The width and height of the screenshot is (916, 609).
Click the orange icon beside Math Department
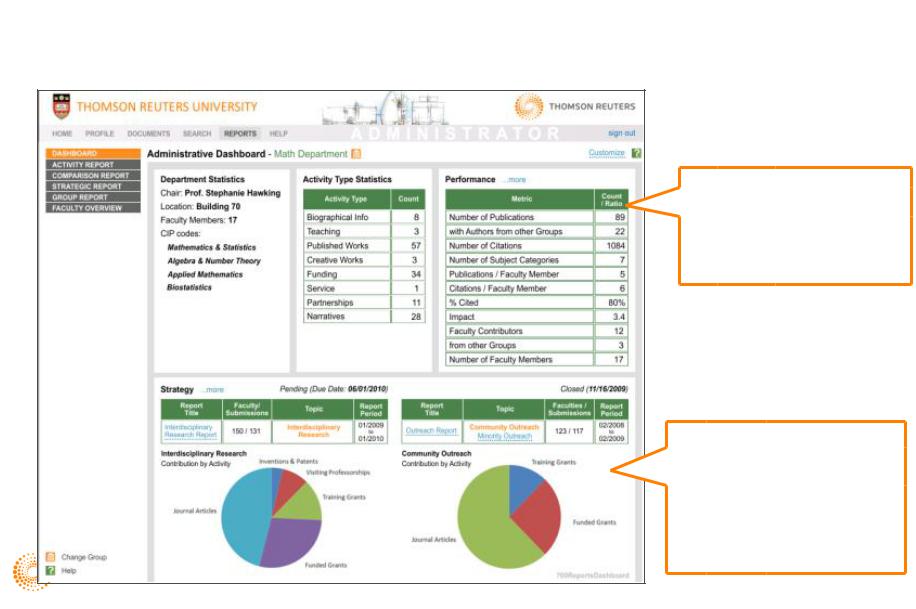[x=356, y=154]
